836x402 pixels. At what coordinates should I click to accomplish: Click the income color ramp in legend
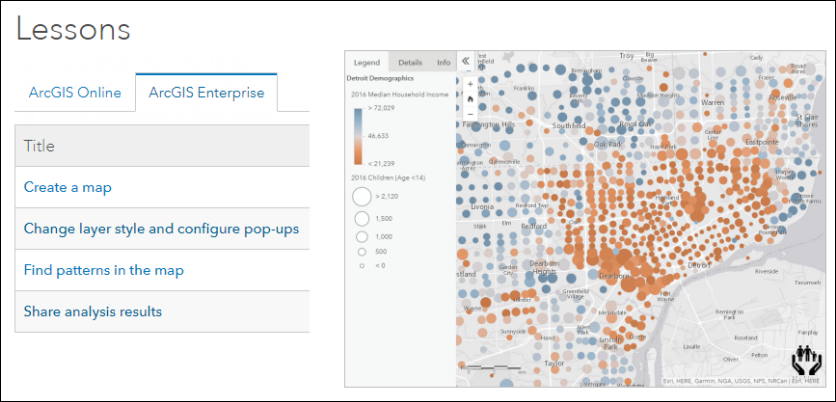(358, 135)
